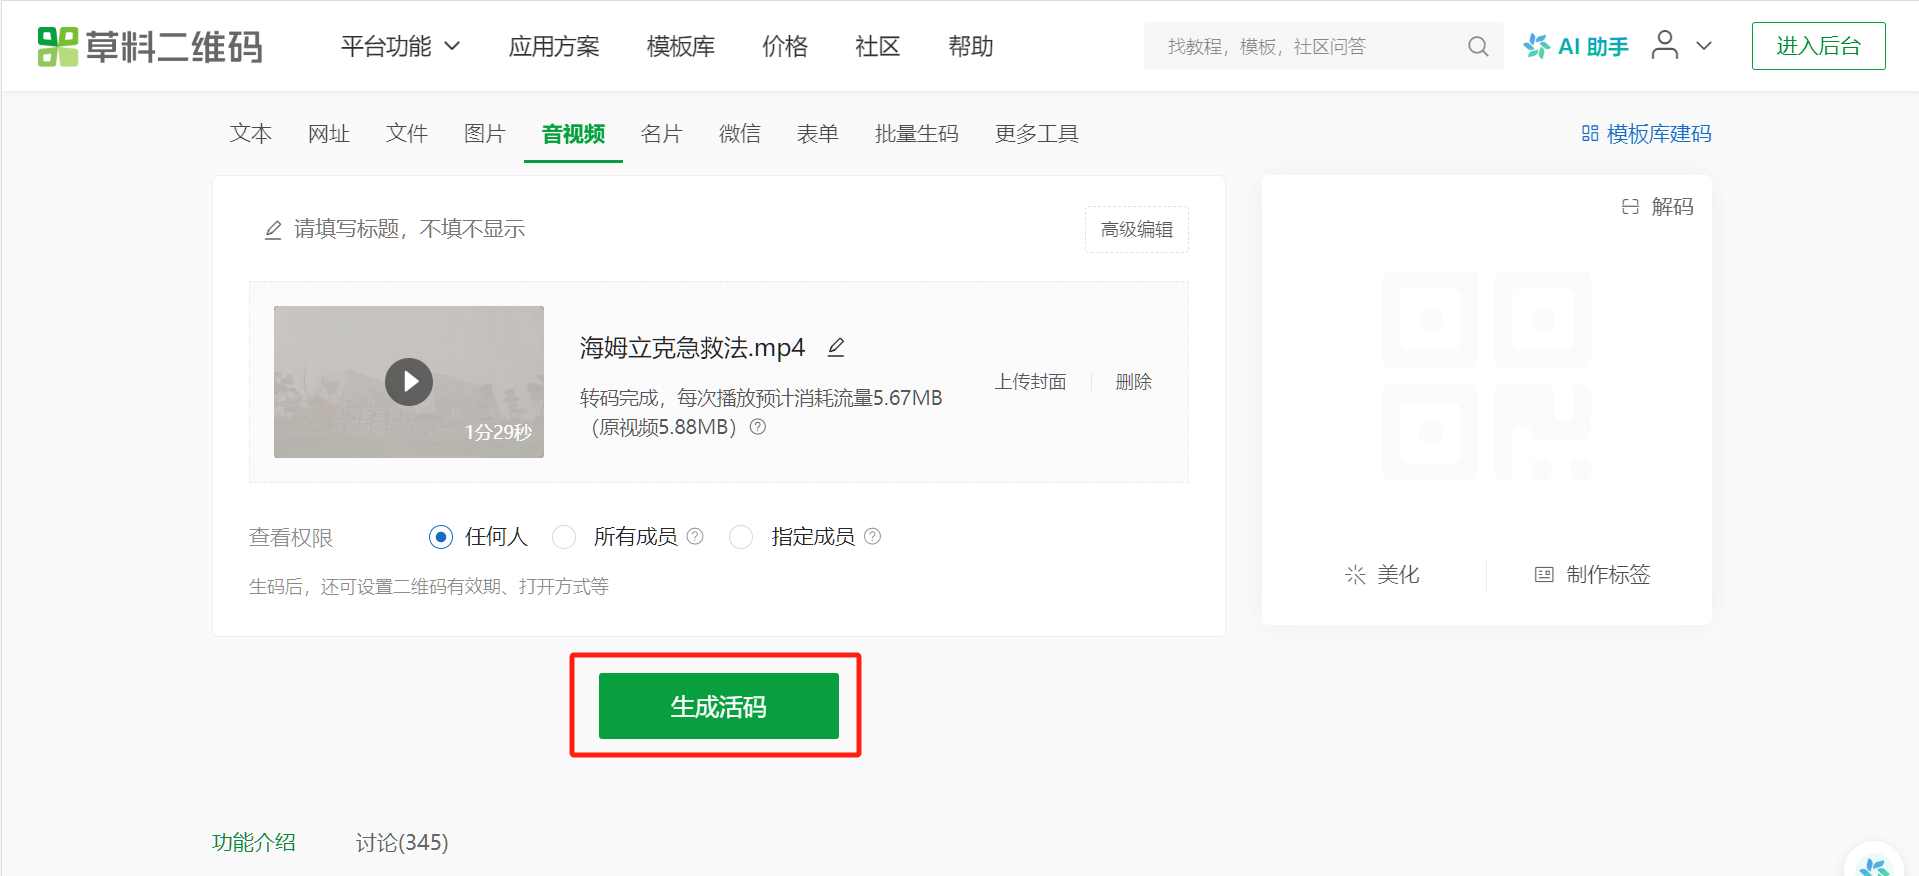Switch to the 图片 tab
The image size is (1919, 876).
pyautogui.click(x=485, y=133)
